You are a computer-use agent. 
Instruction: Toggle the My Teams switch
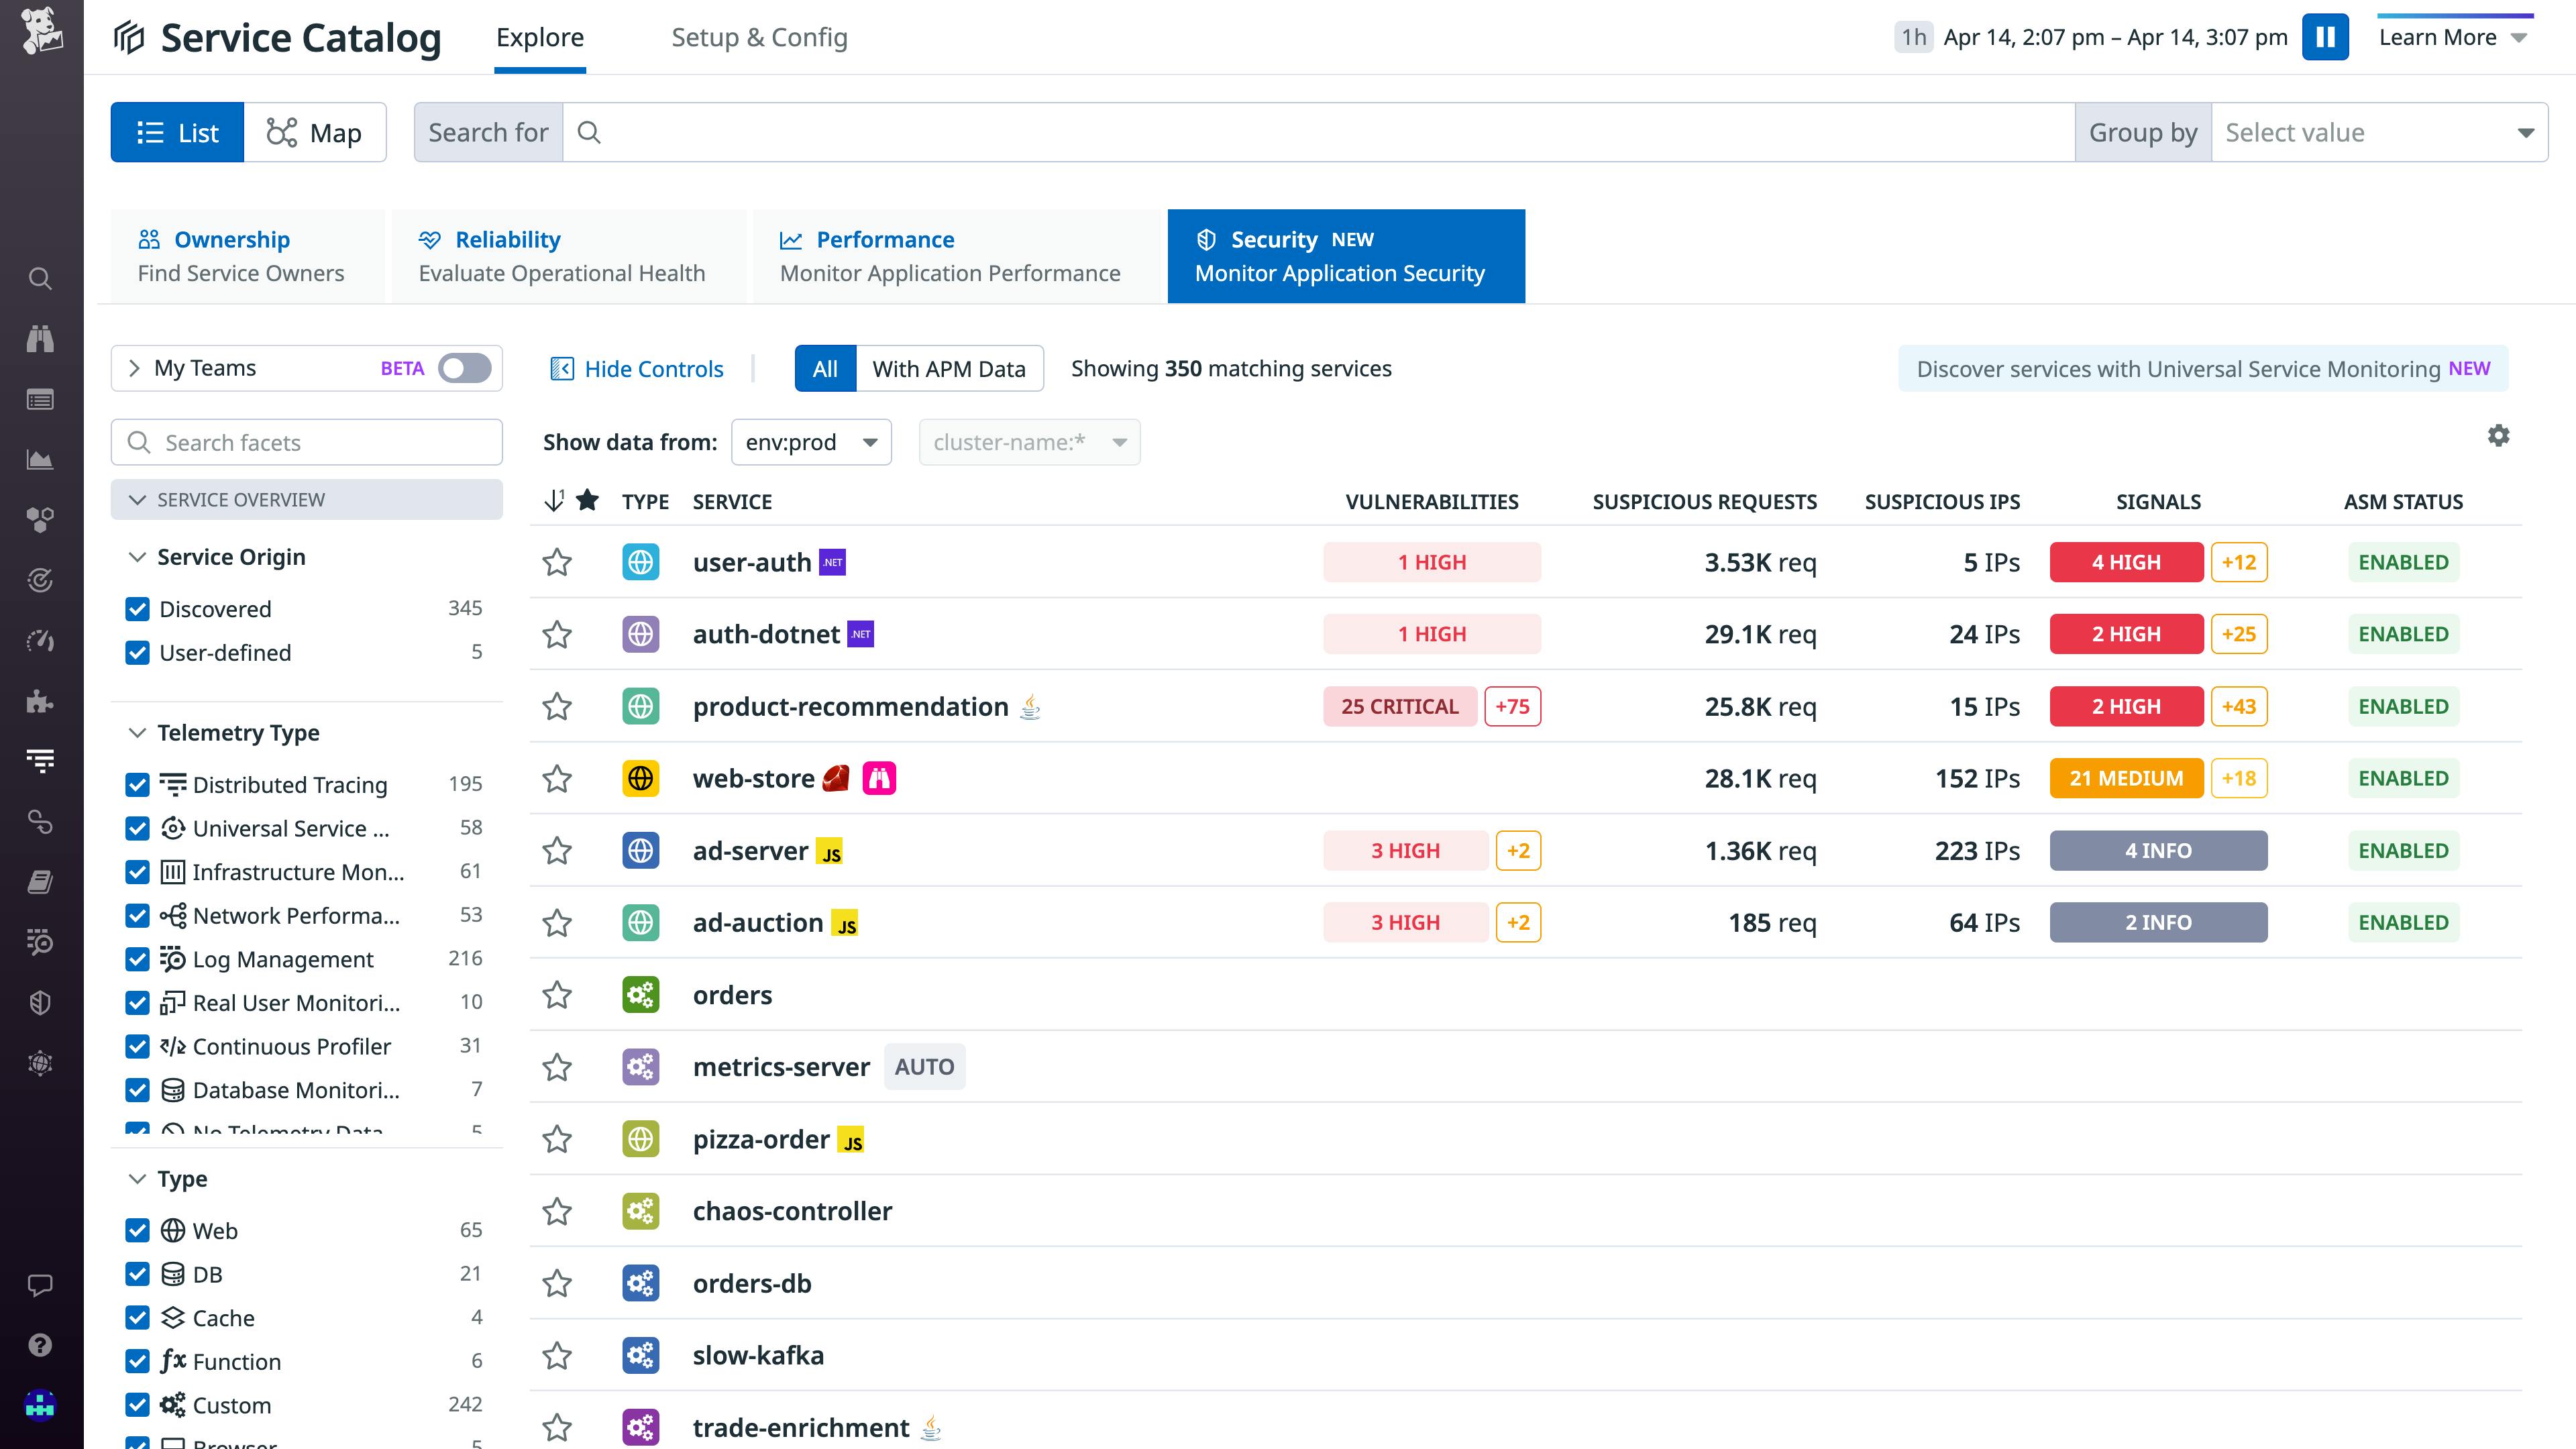pos(464,368)
